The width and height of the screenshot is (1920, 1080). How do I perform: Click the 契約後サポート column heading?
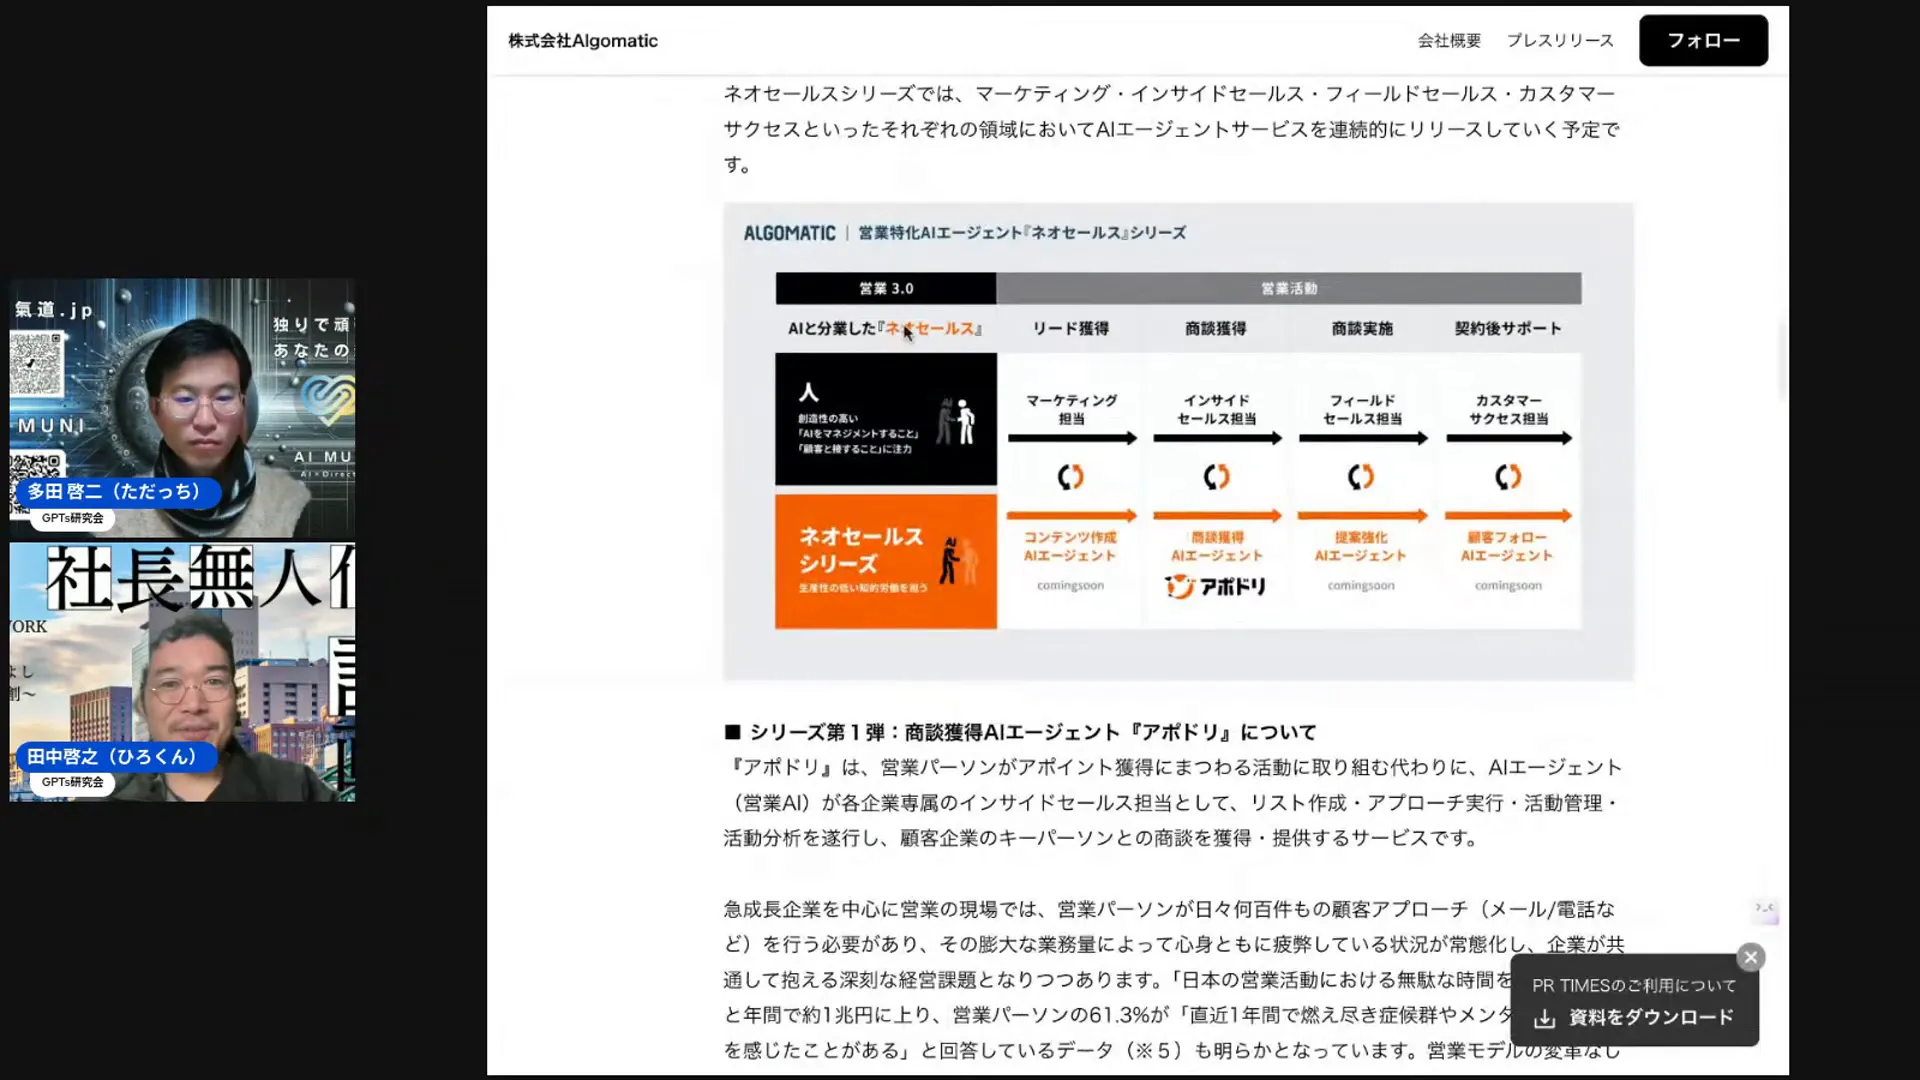(x=1508, y=328)
